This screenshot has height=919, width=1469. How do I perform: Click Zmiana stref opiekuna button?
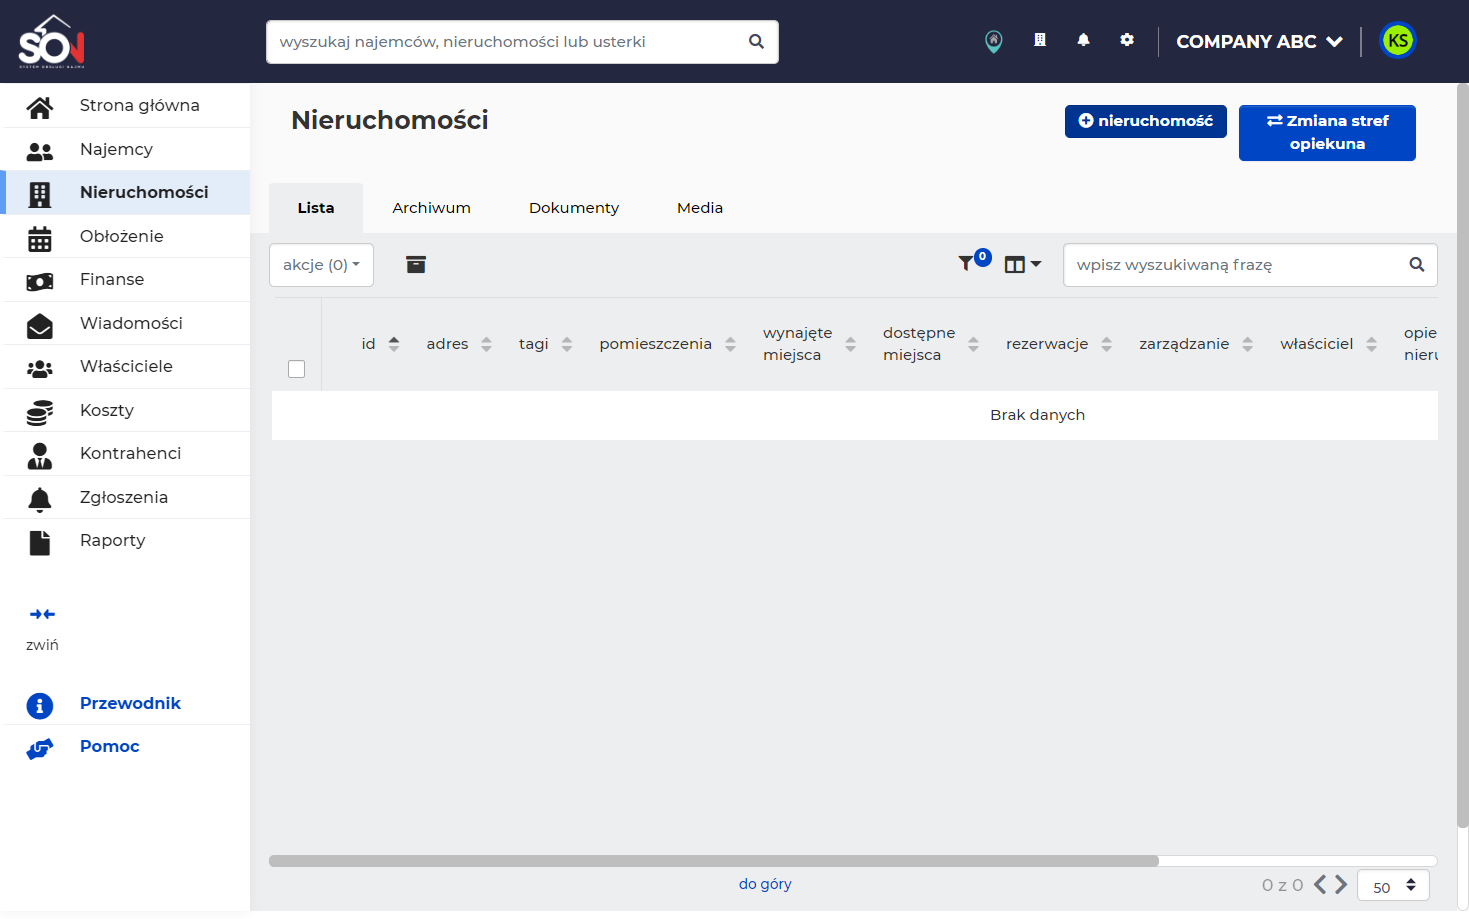(x=1327, y=133)
